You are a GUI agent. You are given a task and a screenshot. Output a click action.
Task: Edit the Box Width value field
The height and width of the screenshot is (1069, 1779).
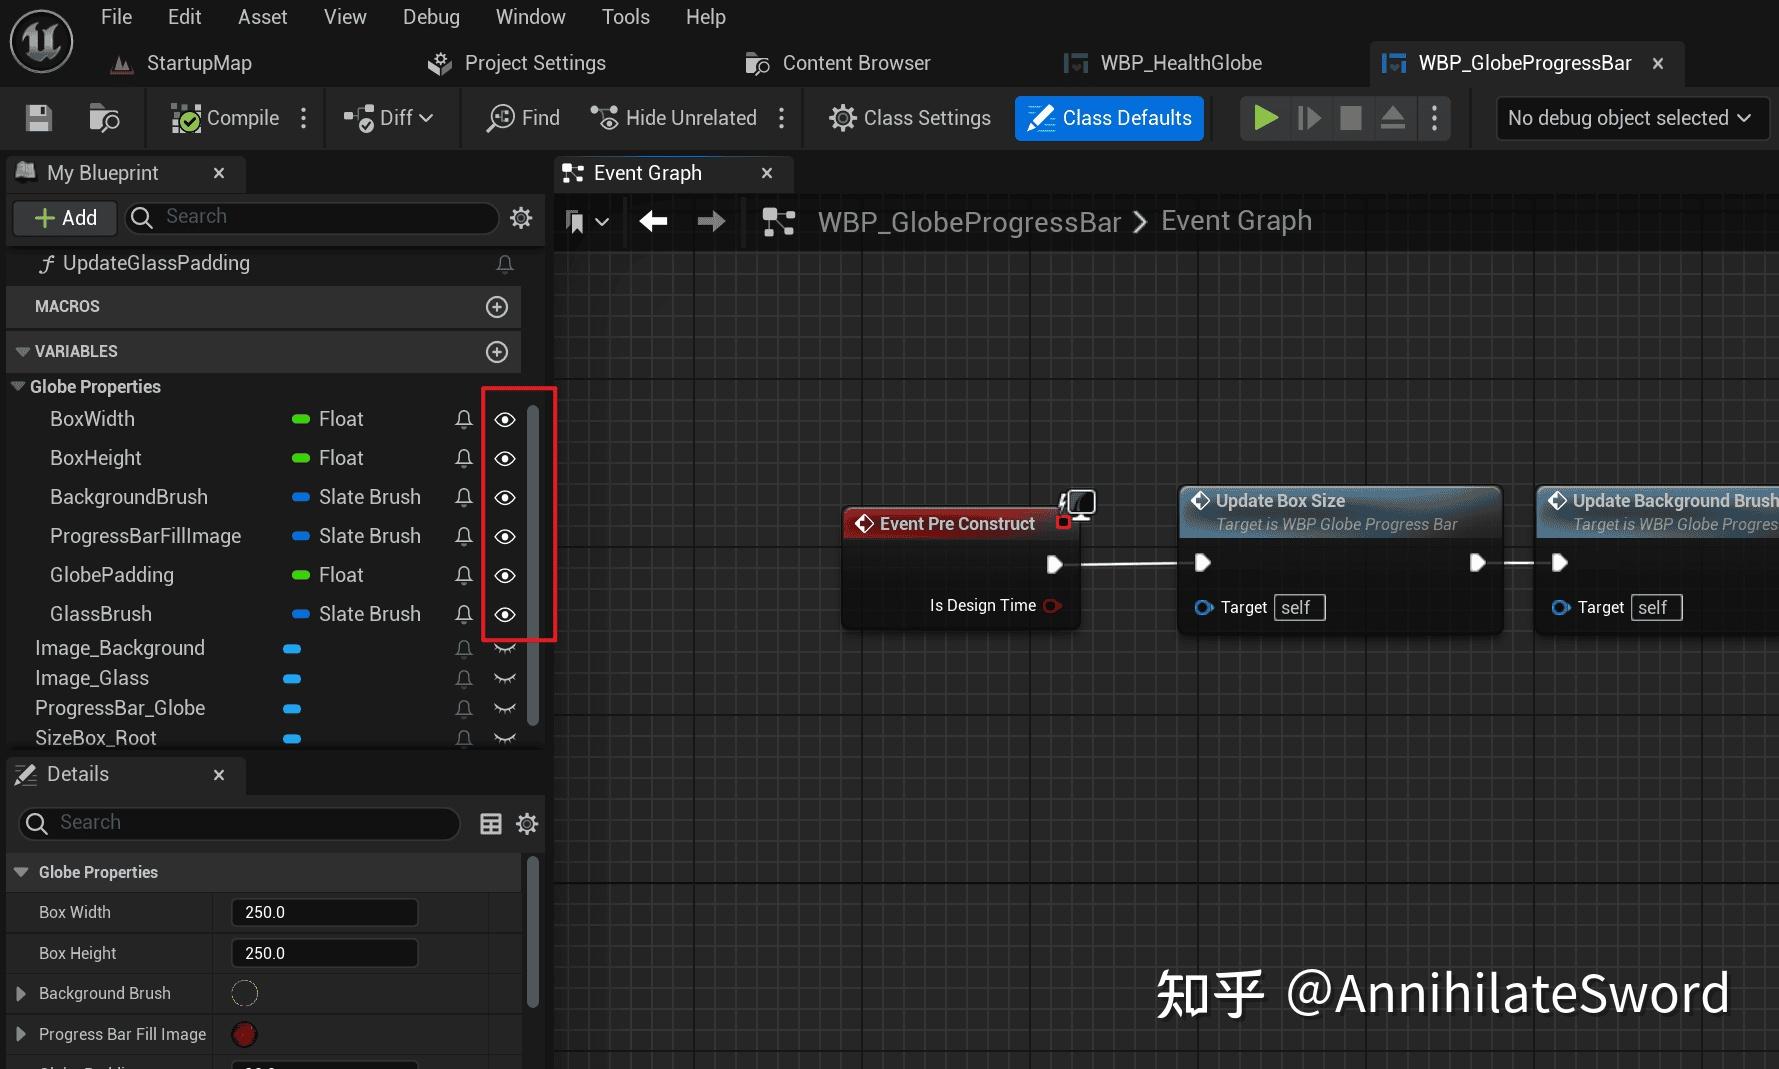pos(324,911)
